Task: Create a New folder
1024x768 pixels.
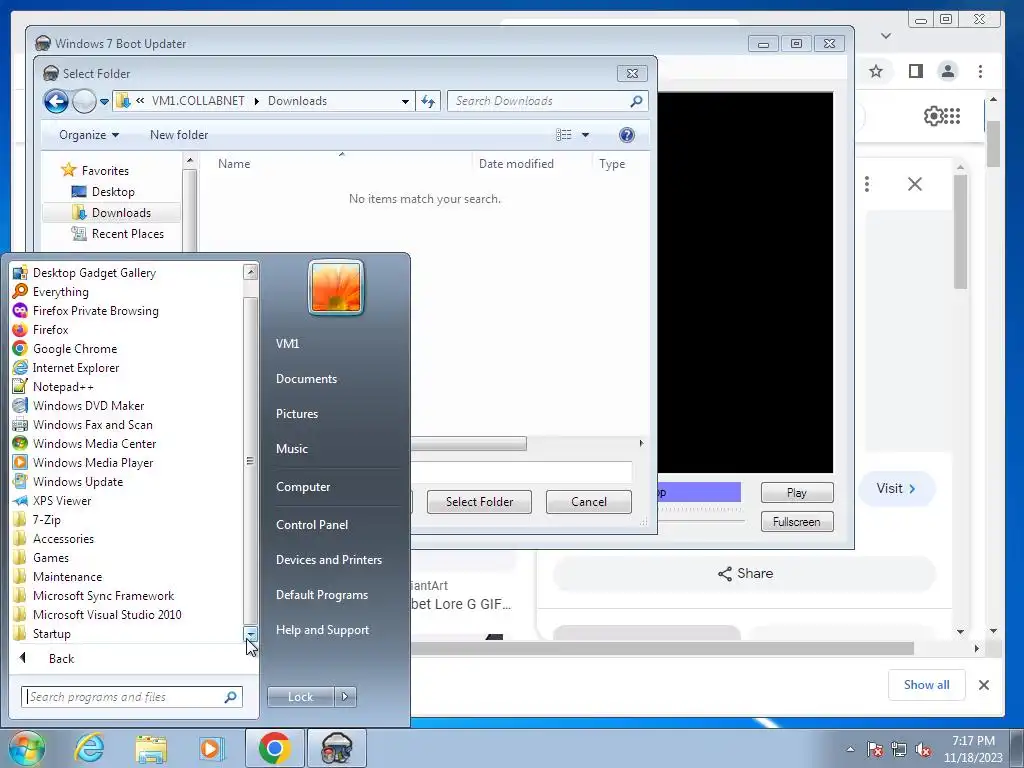Action: click(179, 135)
